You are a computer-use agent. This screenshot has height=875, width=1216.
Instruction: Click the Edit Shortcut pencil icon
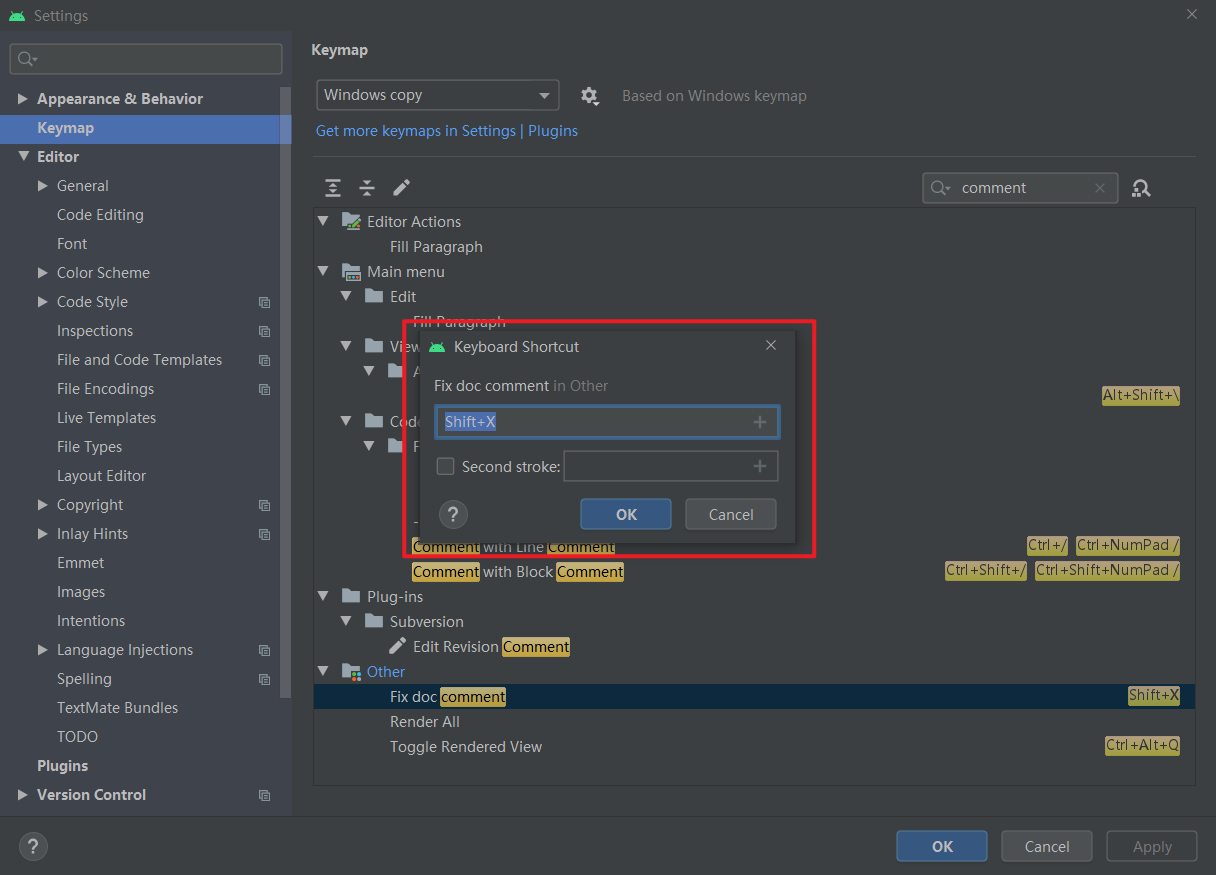[x=401, y=187]
